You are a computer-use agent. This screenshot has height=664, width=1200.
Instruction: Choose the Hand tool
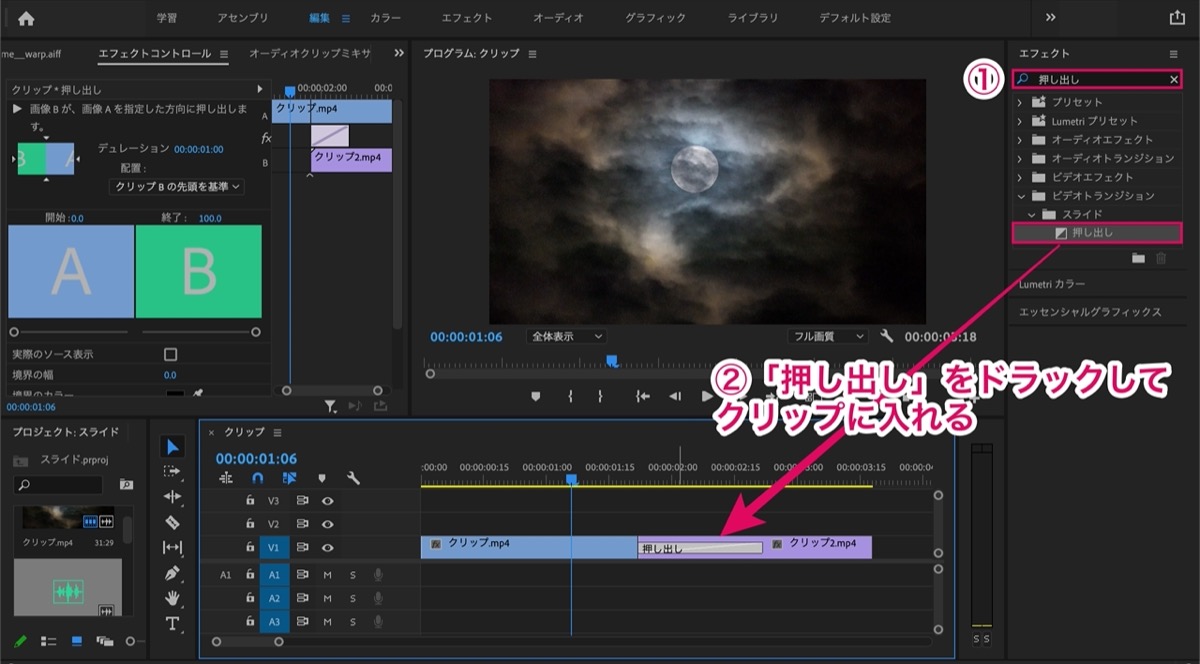[x=173, y=598]
